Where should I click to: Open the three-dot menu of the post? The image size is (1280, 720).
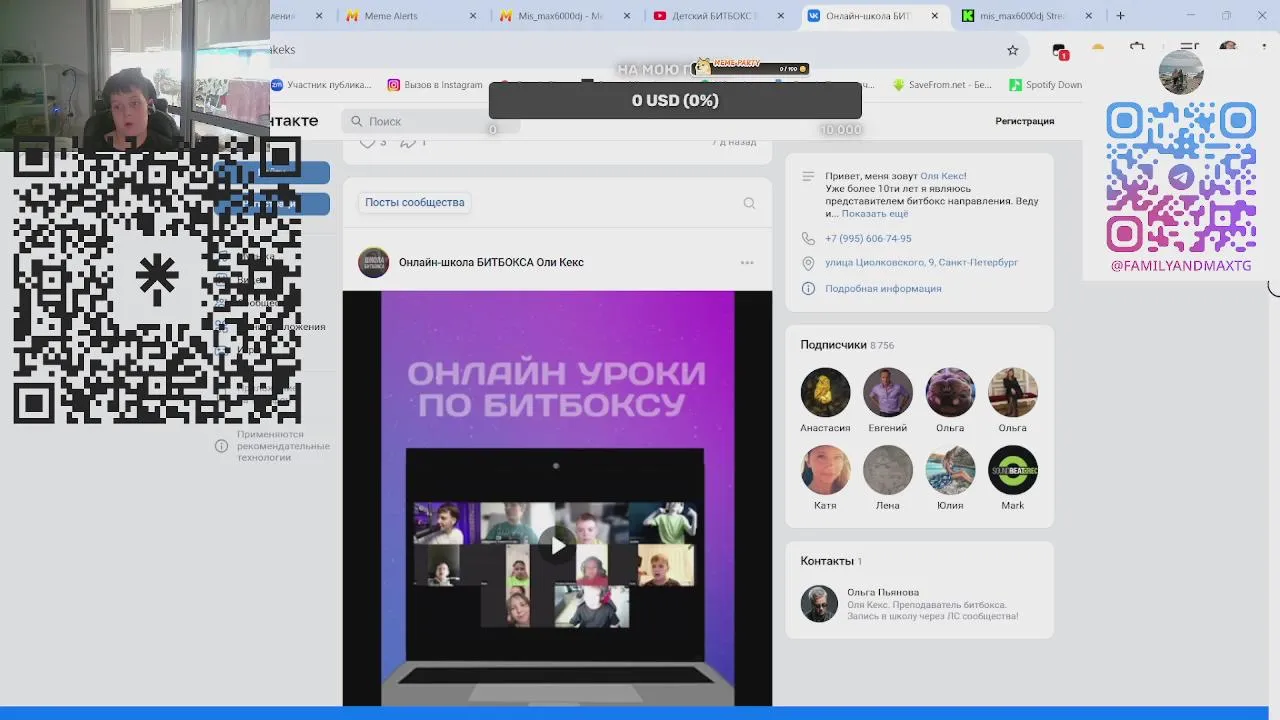(x=747, y=262)
